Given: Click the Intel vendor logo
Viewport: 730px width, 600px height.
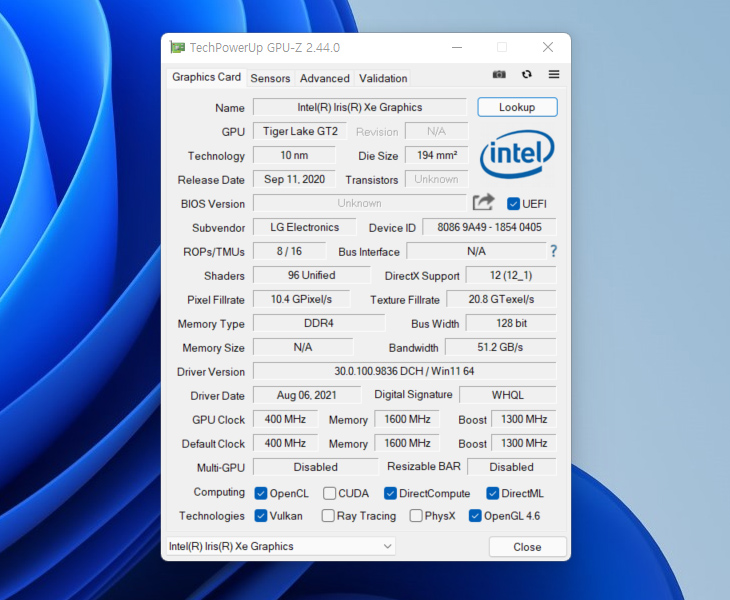Looking at the screenshot, I should [517, 154].
